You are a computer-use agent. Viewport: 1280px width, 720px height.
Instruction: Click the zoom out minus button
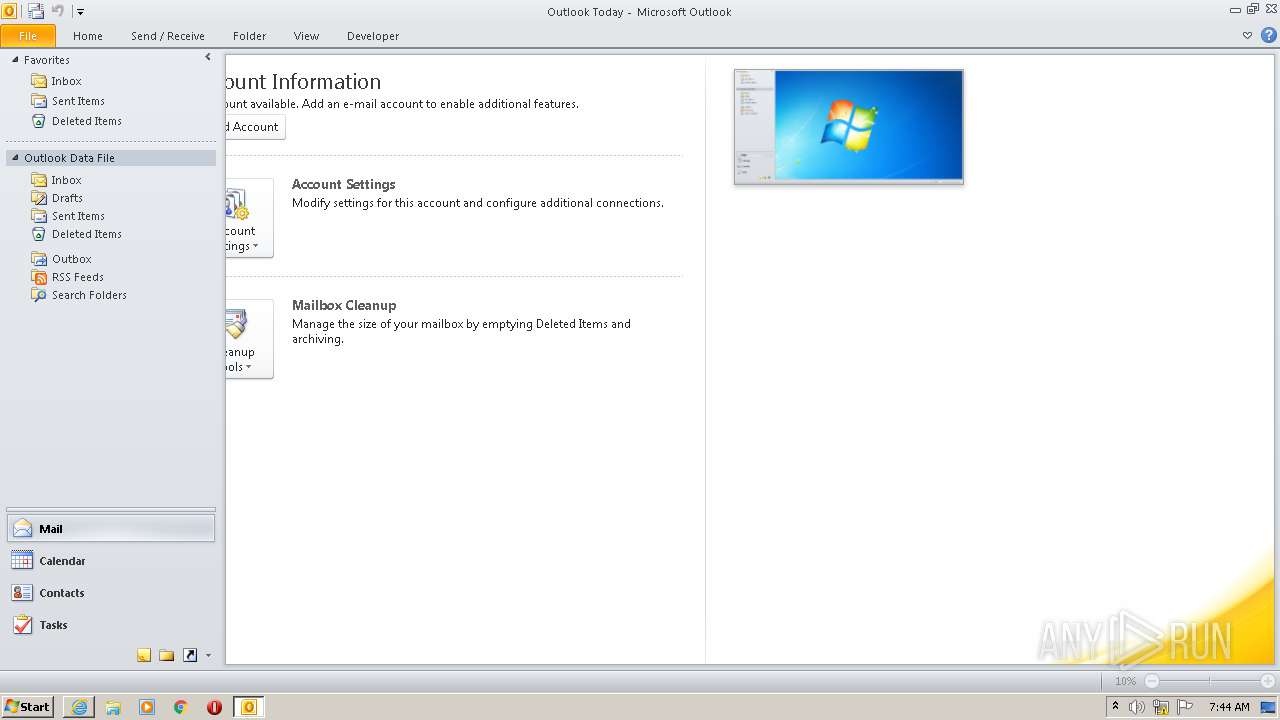pyautogui.click(x=1152, y=681)
